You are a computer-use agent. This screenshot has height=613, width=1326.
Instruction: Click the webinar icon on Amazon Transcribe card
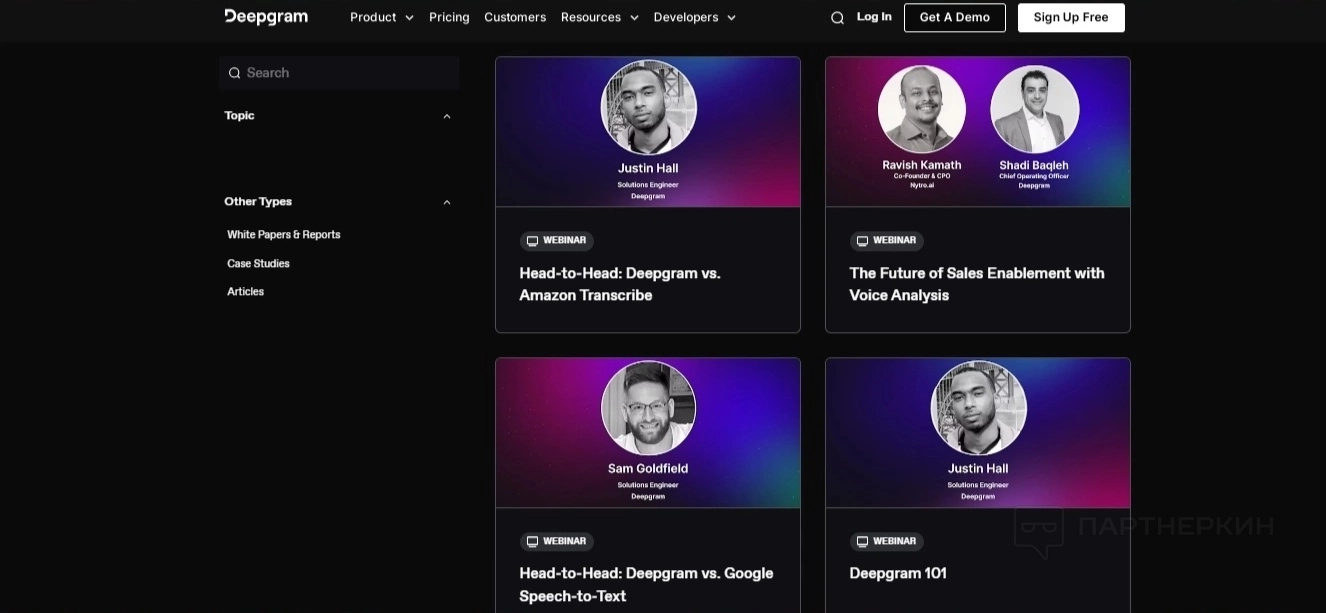pos(533,241)
